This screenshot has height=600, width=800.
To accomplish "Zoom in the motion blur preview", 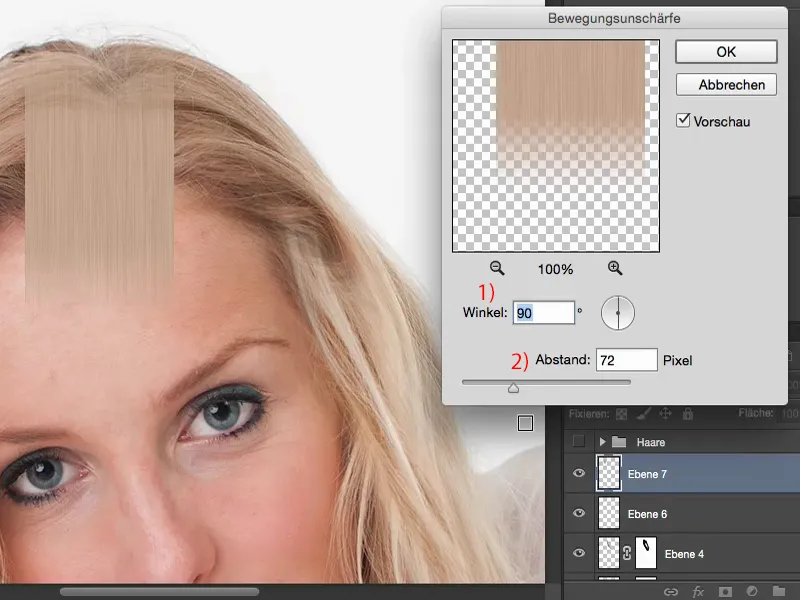I will [615, 268].
